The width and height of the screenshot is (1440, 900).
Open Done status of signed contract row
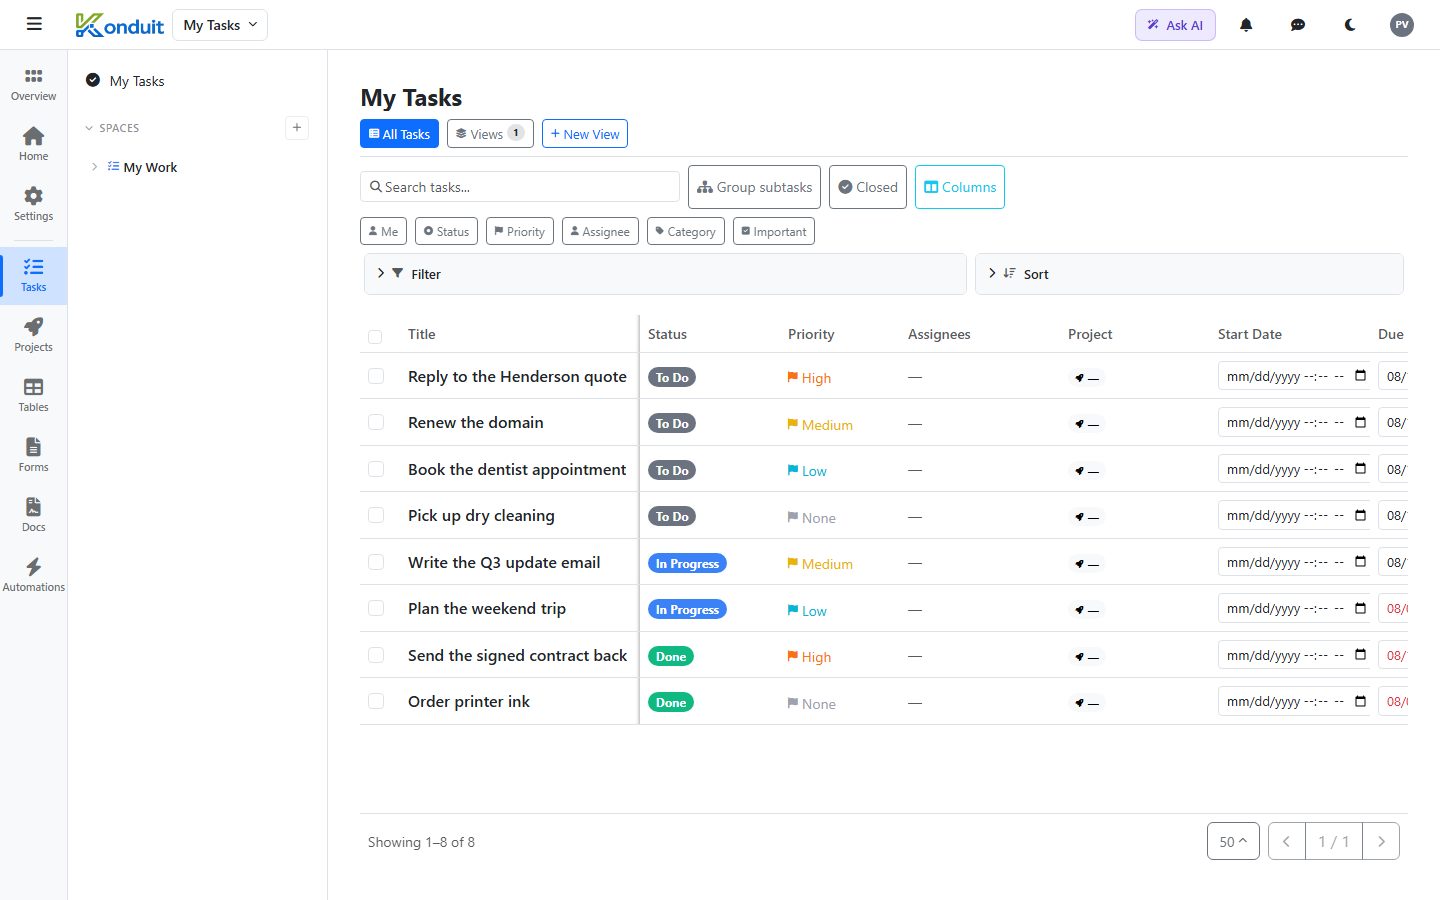671,657
